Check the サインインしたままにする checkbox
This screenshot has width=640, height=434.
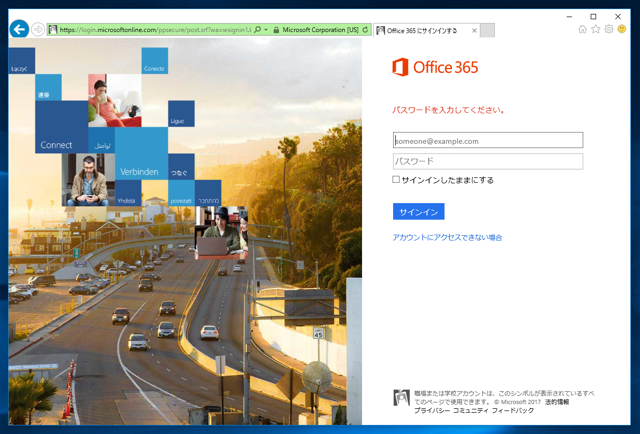[396, 179]
